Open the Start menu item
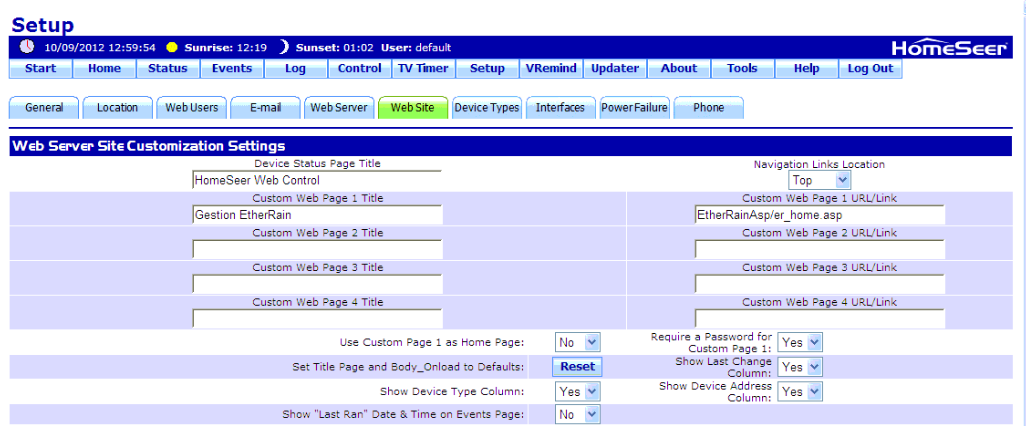This screenshot has height=426, width=1026. (x=41, y=69)
